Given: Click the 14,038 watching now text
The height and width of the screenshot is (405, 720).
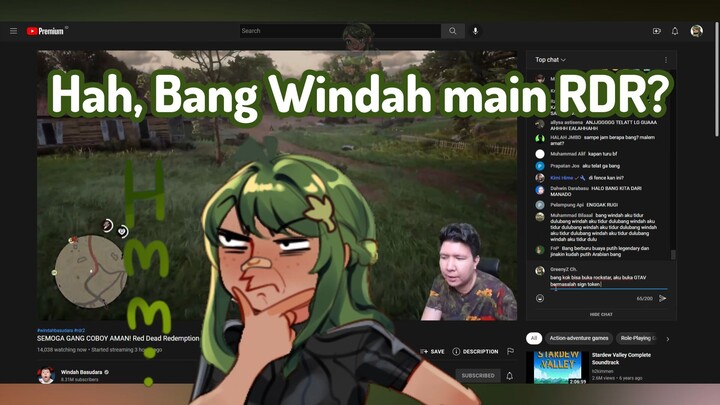Looking at the screenshot, I should click(62, 349).
